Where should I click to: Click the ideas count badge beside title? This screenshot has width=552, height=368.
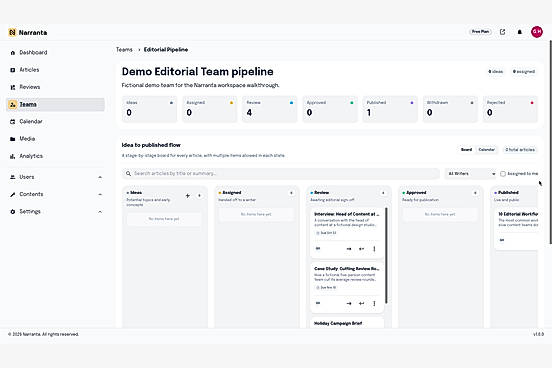495,71
